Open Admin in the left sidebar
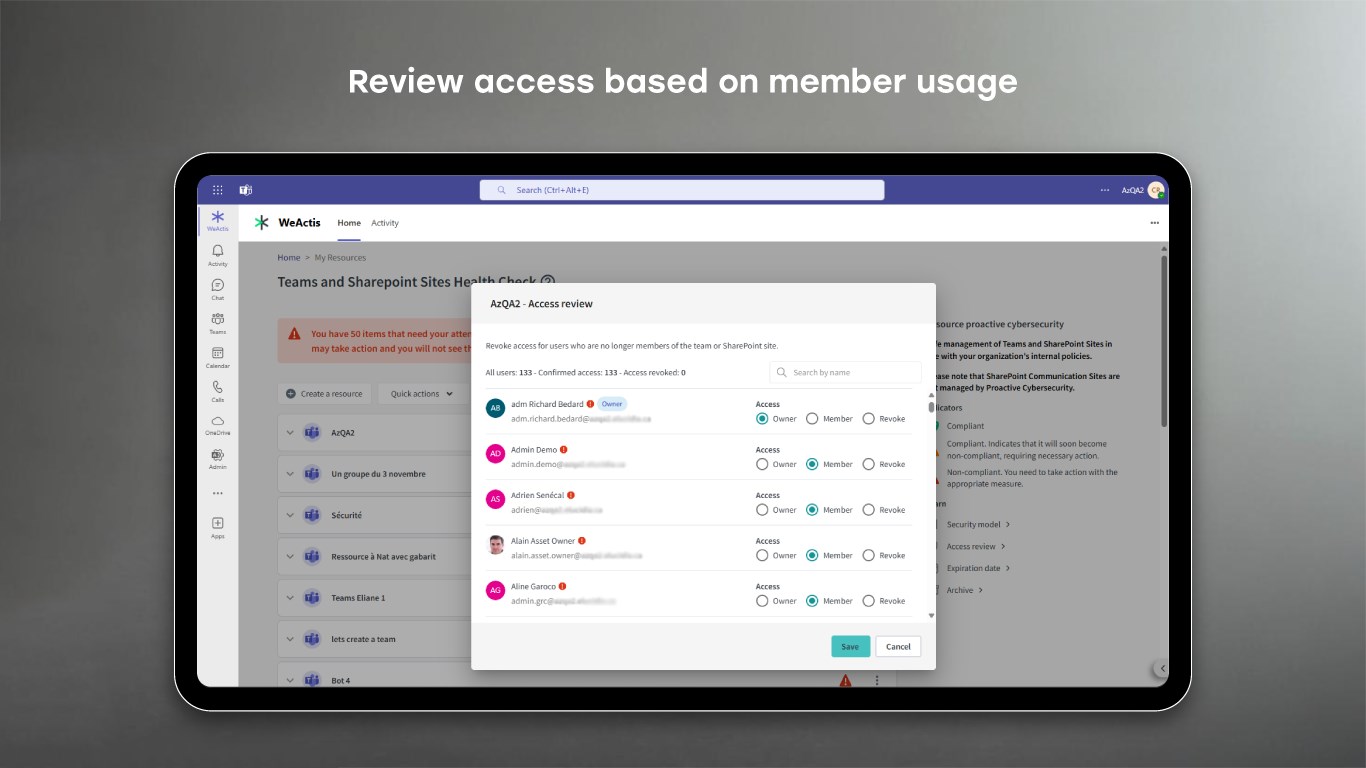1366x768 pixels. pyautogui.click(x=217, y=459)
